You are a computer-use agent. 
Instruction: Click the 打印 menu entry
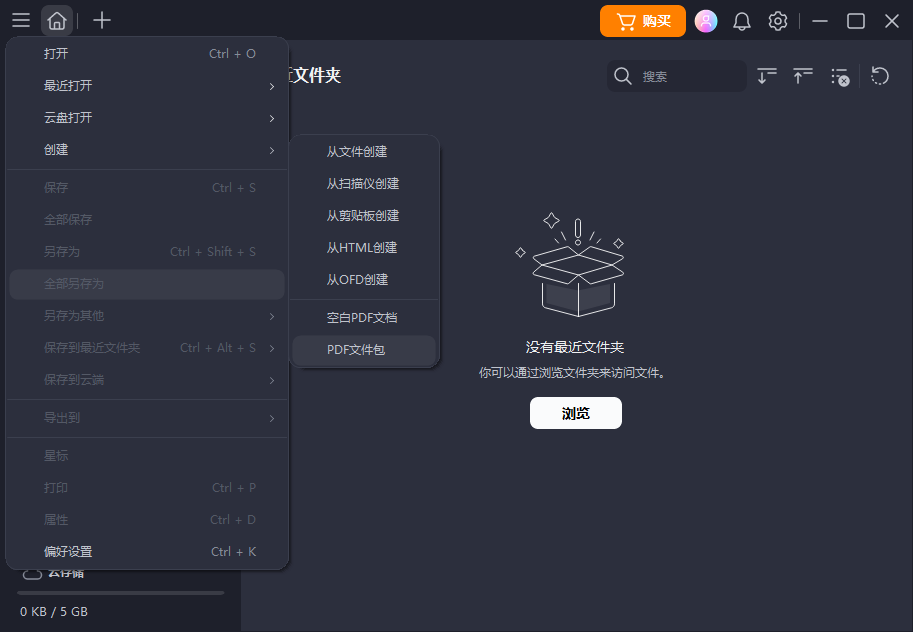pos(147,488)
